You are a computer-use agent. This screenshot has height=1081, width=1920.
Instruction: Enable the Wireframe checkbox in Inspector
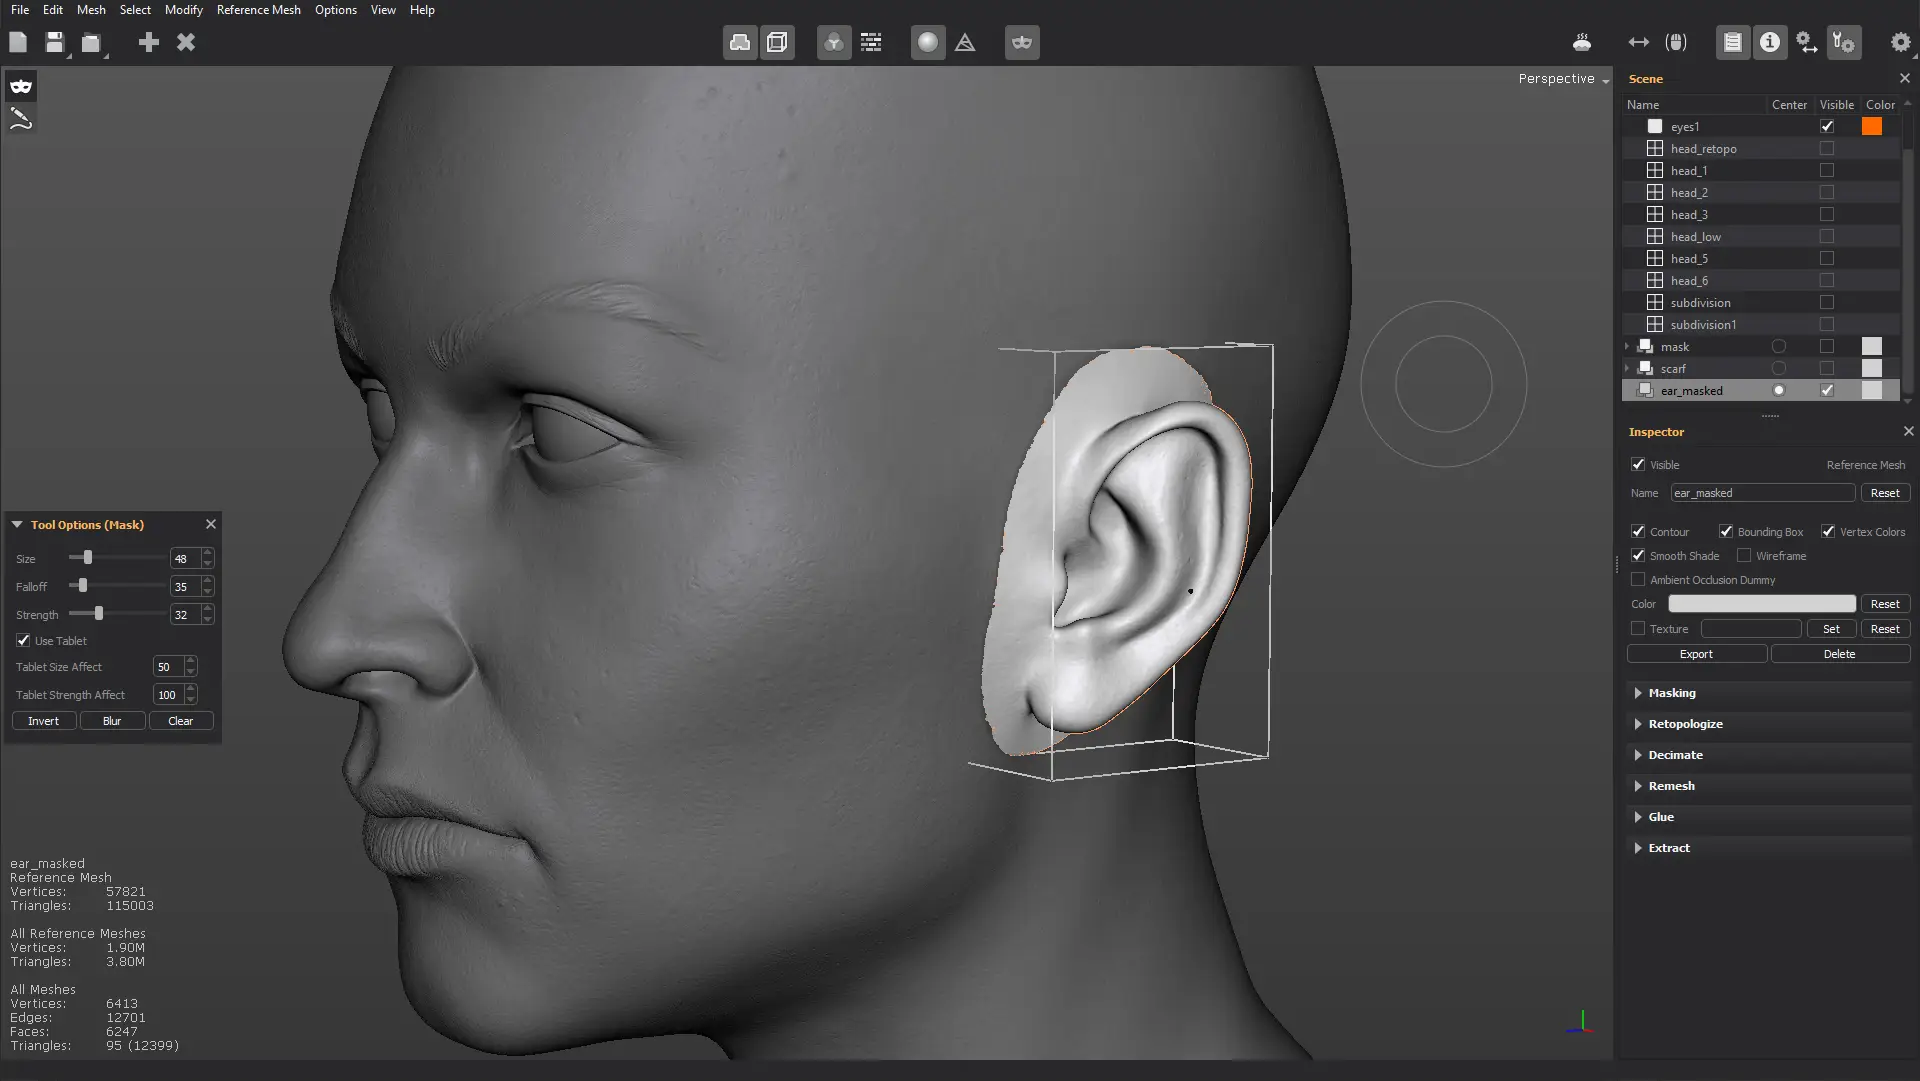[1744, 556]
